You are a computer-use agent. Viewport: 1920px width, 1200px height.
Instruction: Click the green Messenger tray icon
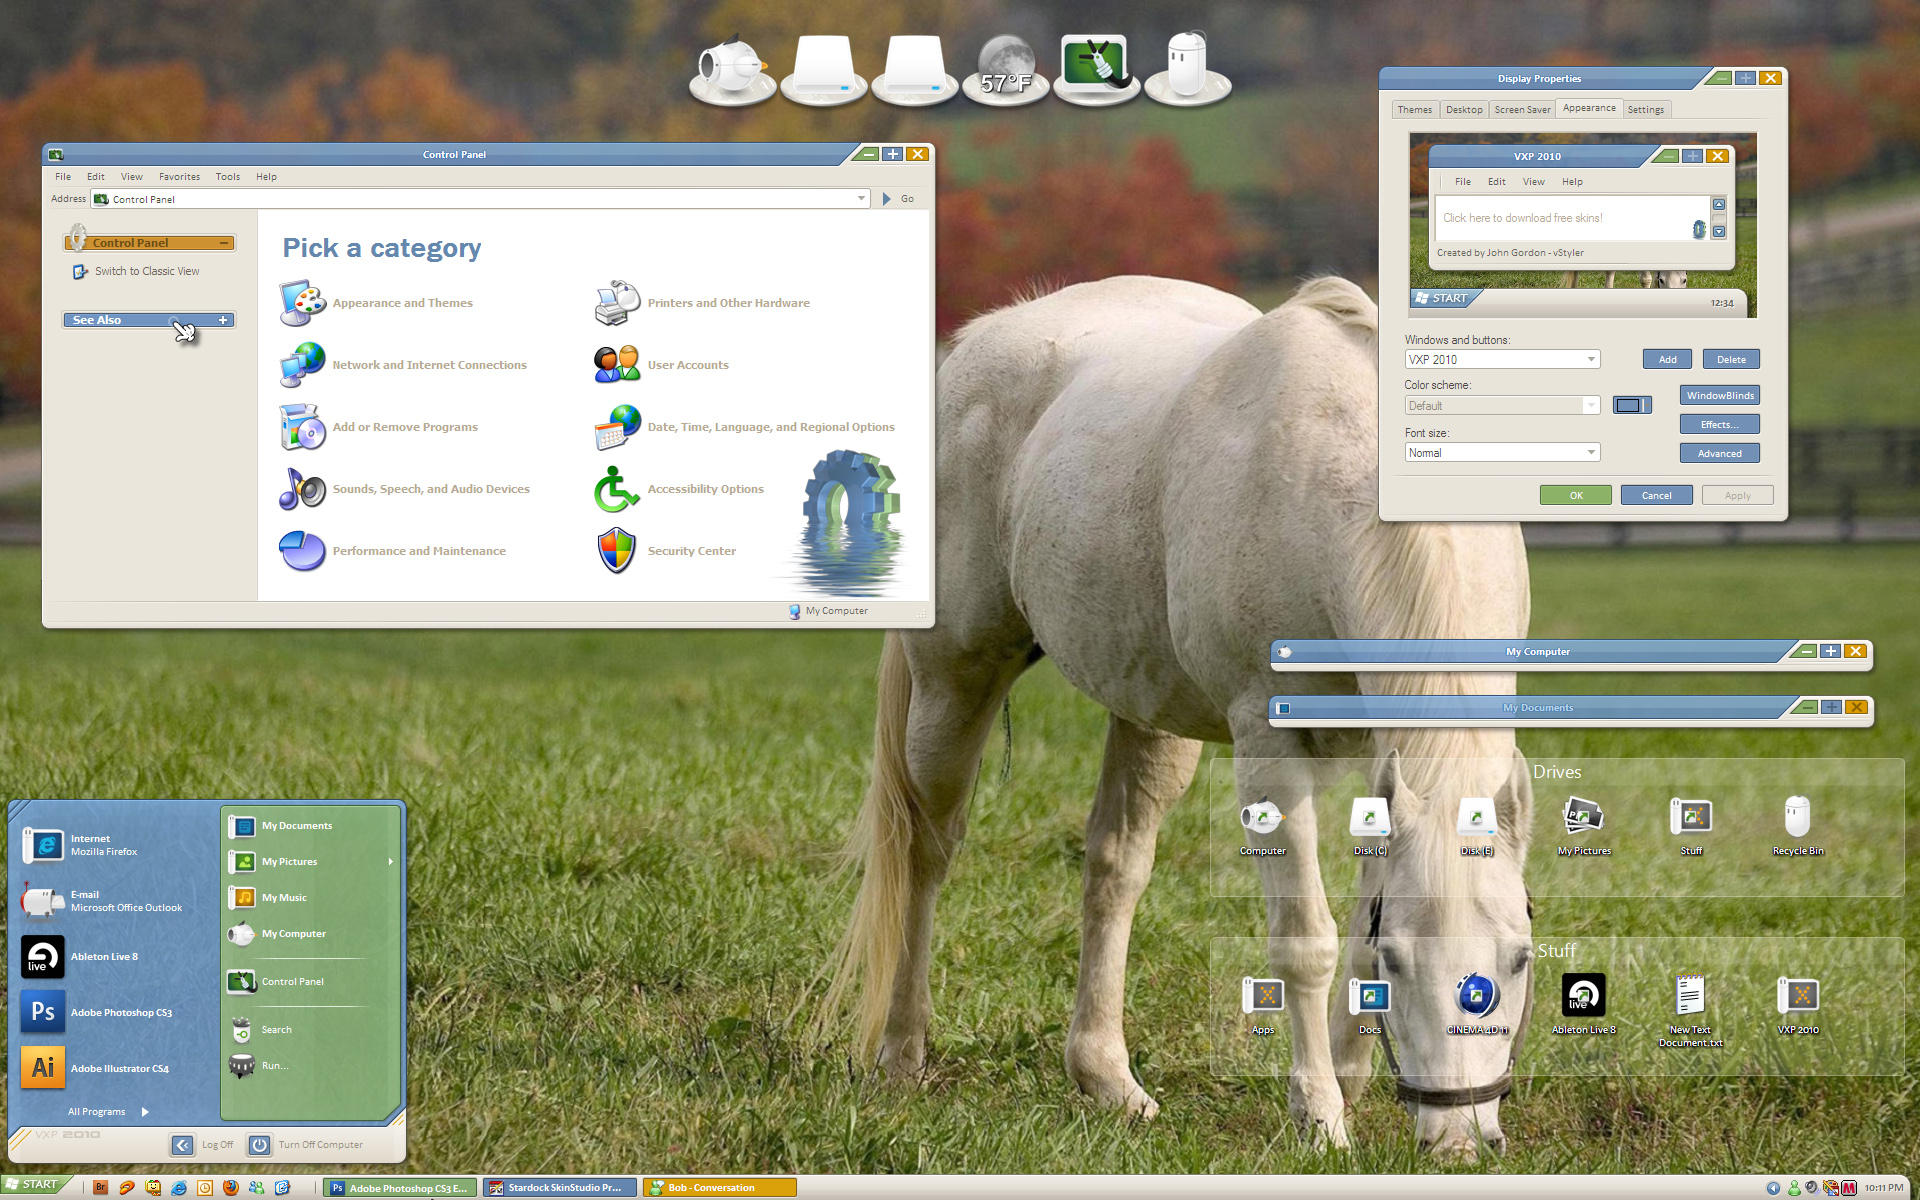click(x=1794, y=1188)
